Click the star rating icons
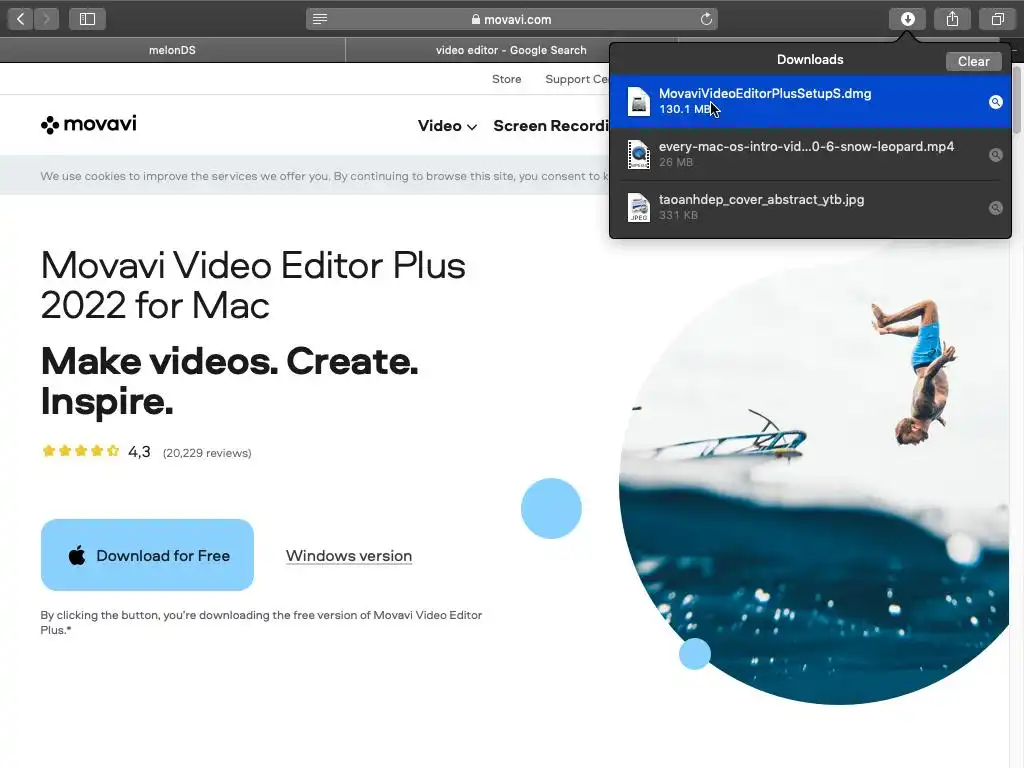Screen dimensions: 1024x768 (x=80, y=451)
